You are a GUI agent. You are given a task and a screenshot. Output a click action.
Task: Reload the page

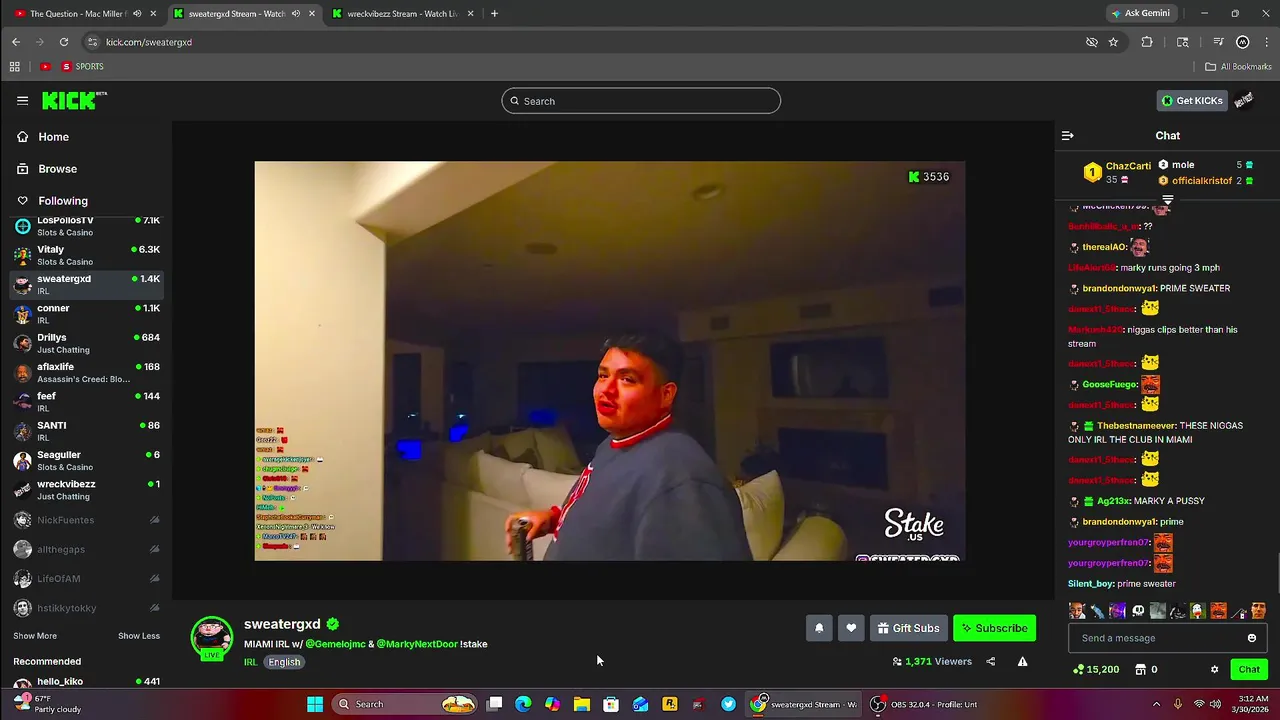[x=64, y=42]
